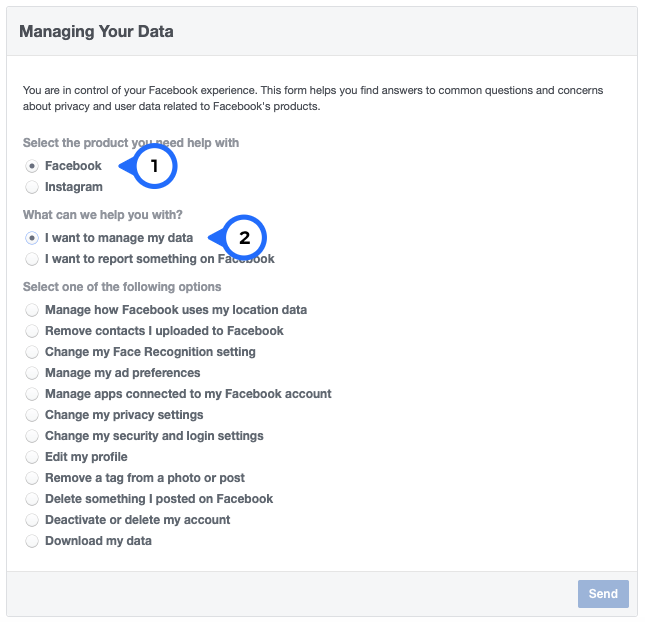Pick 'Remove contacts I uploaded to Facebook'
Viewport: 645px width, 622px height.
(x=33, y=331)
